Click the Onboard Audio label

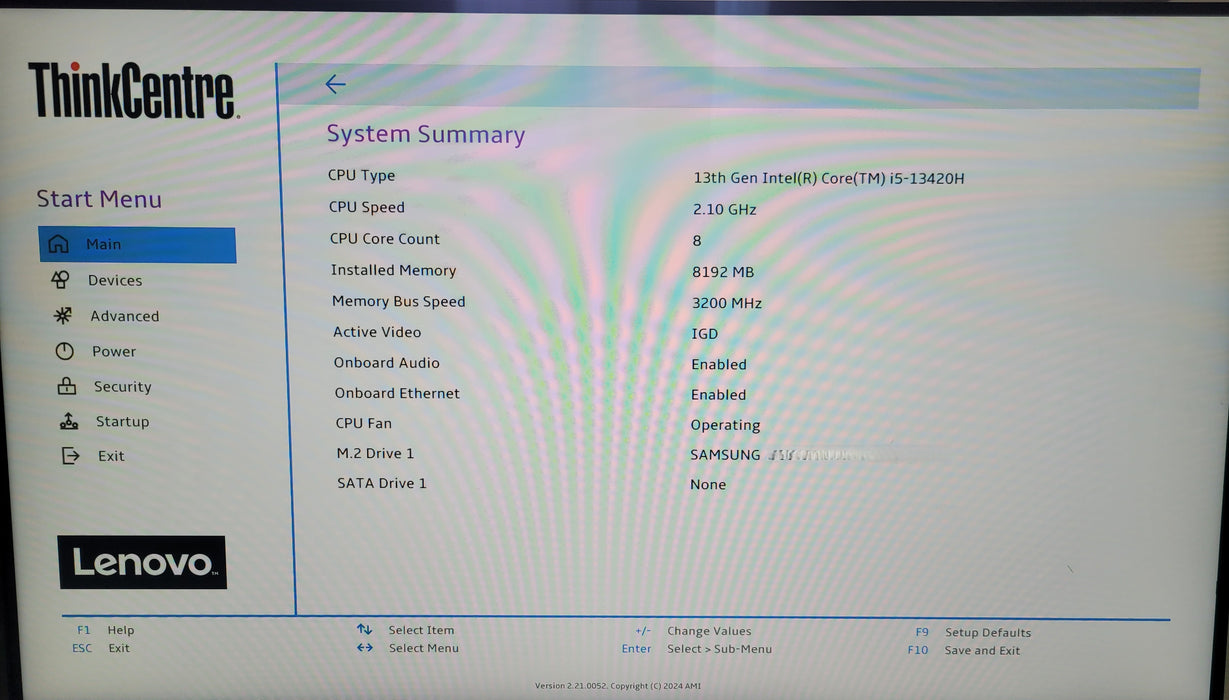click(x=387, y=363)
